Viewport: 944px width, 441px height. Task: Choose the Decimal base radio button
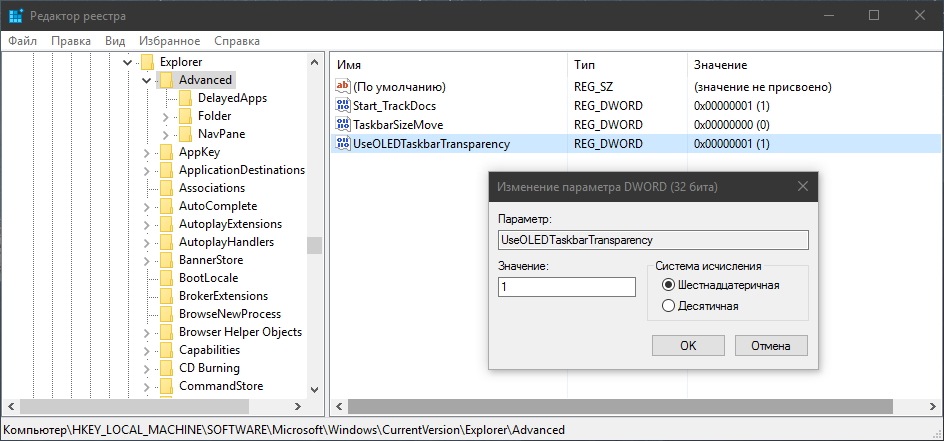[668, 306]
